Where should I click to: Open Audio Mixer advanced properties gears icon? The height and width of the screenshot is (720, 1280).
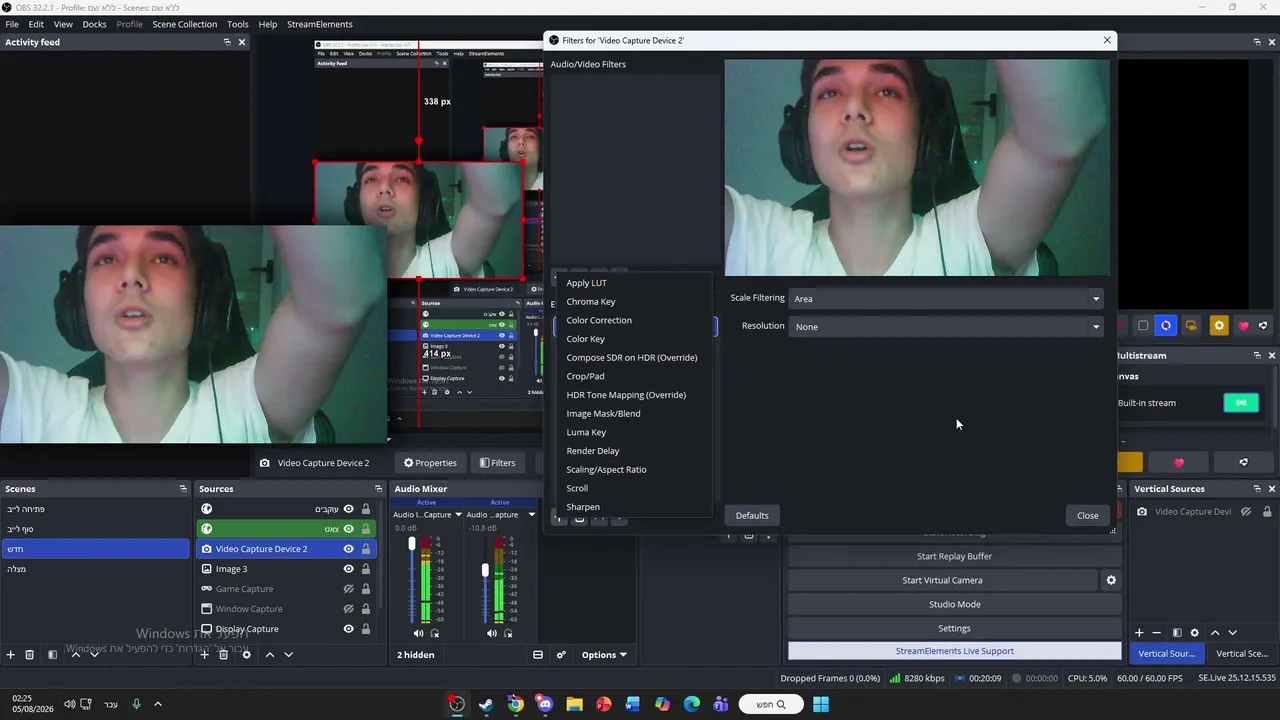561,655
